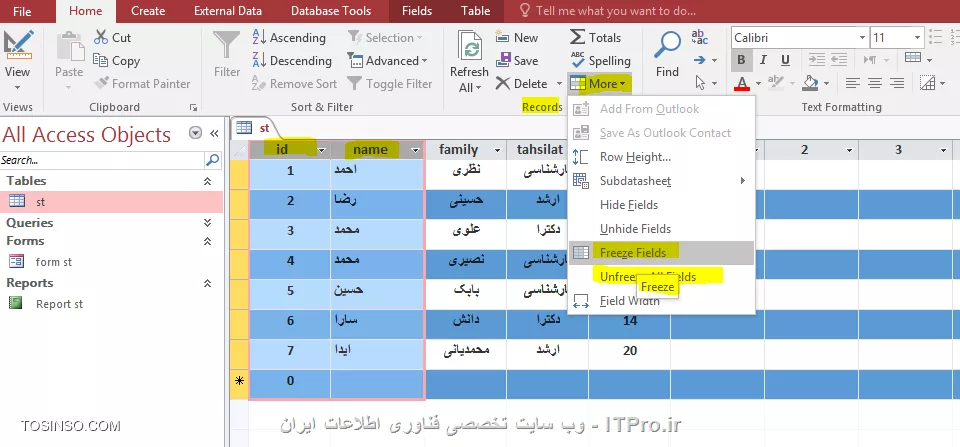Viewport: 960px width, 447px height.
Task: Click the Select pointer icon
Action: [x=700, y=83]
